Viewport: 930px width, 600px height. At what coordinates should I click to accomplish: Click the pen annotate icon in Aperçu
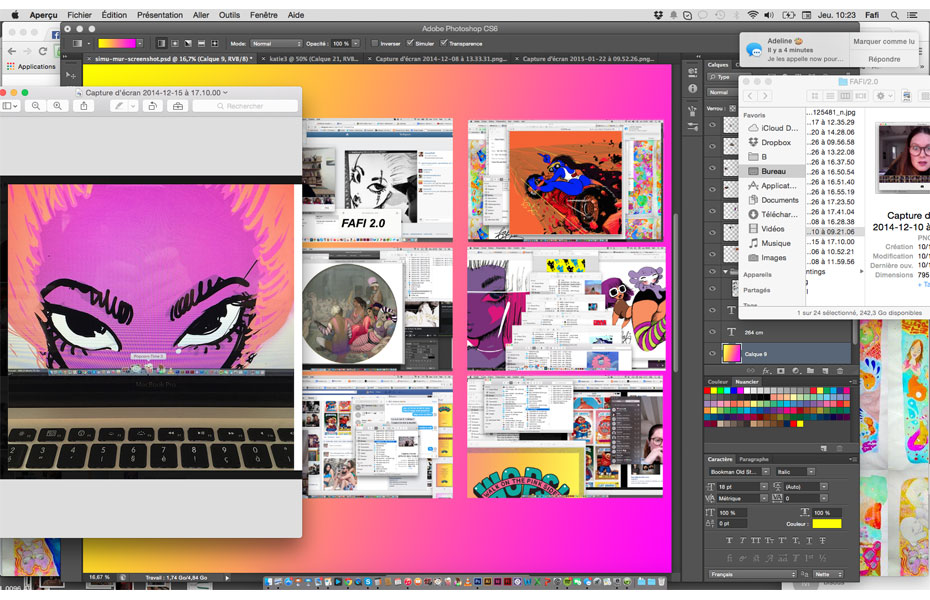[x=119, y=106]
